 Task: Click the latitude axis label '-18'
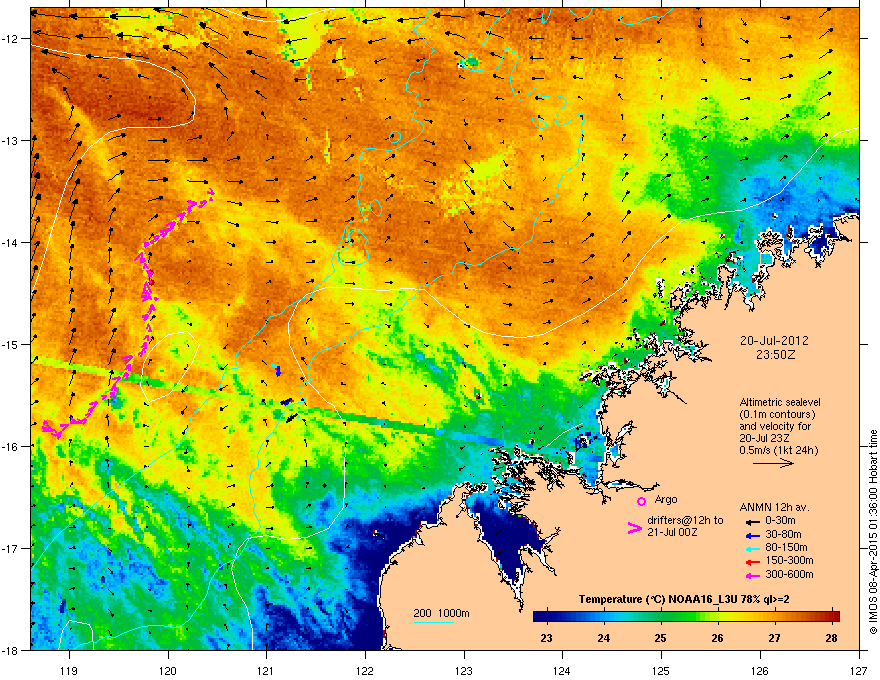coord(11,650)
